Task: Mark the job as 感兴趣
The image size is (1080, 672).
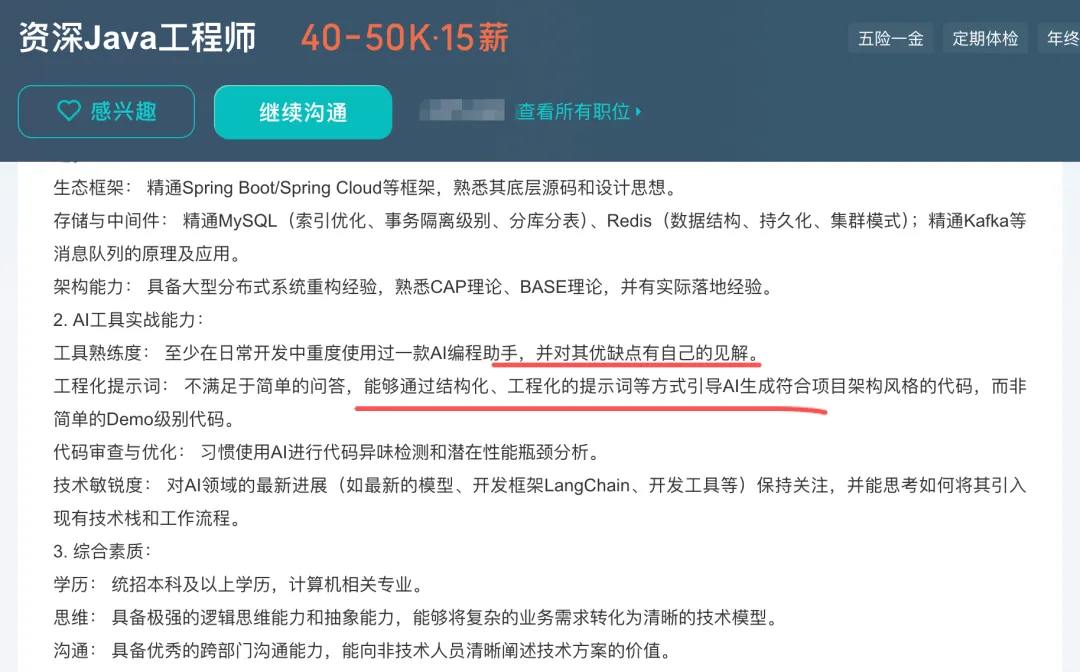Action: 106,112
